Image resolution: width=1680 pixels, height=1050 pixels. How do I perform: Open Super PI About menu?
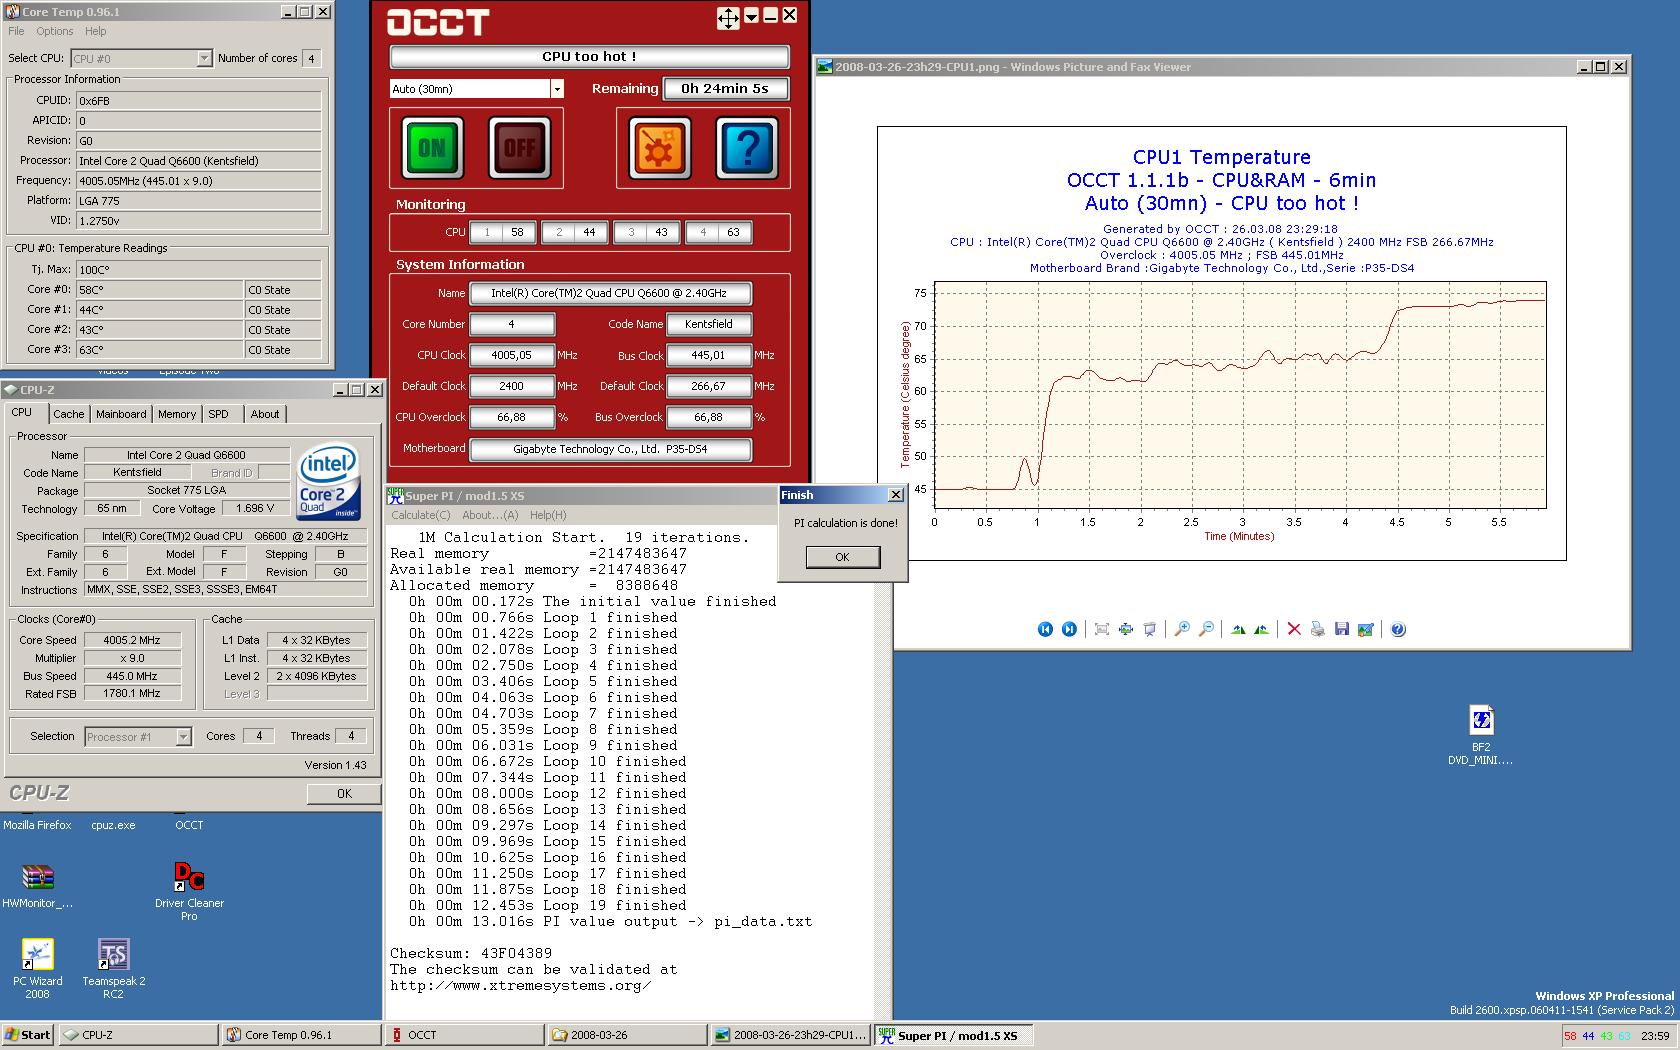490,515
